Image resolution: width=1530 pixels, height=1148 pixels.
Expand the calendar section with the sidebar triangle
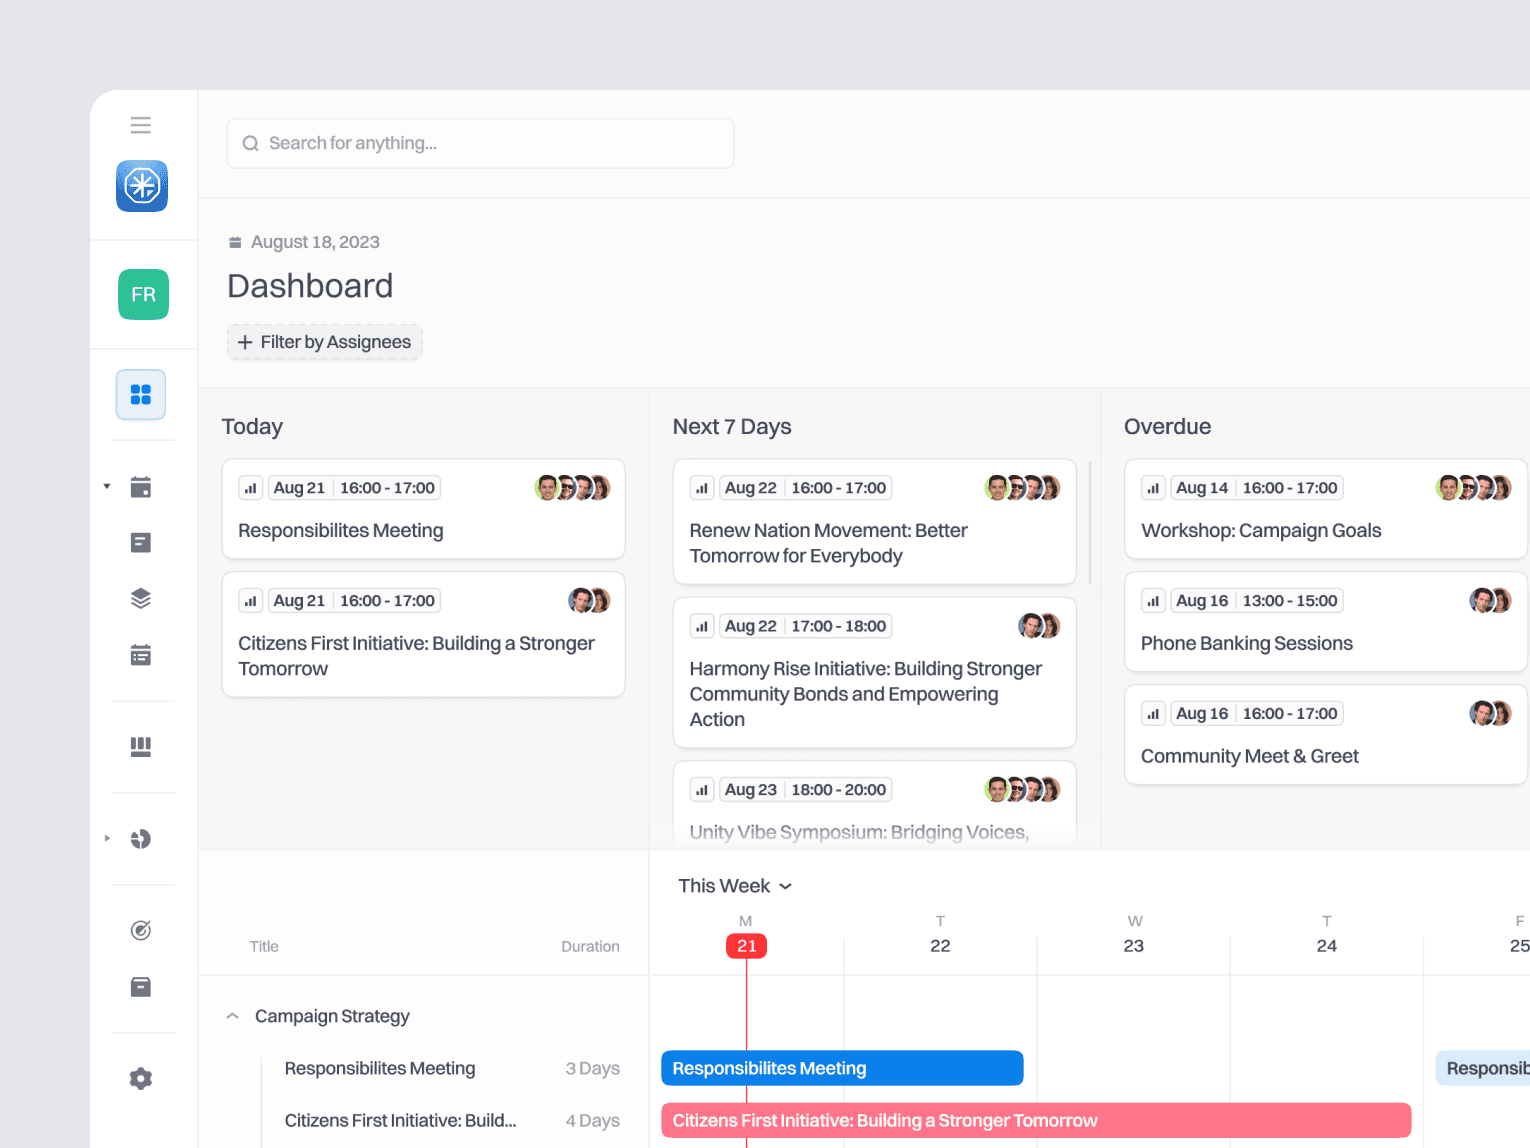[107, 486]
